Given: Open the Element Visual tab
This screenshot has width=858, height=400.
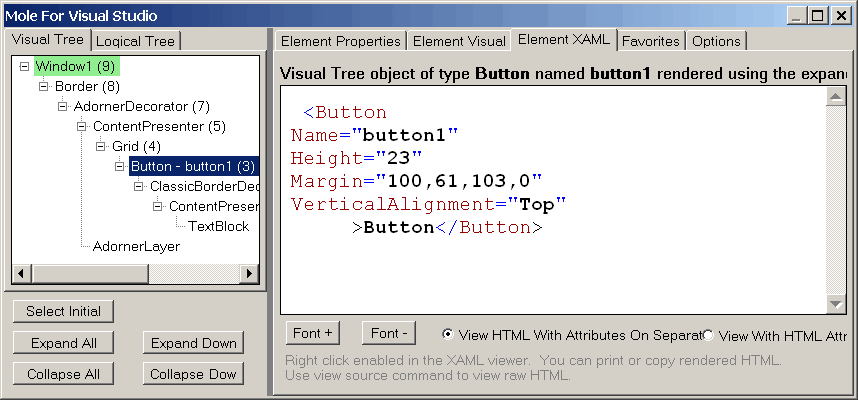Looking at the screenshot, I should (x=459, y=41).
